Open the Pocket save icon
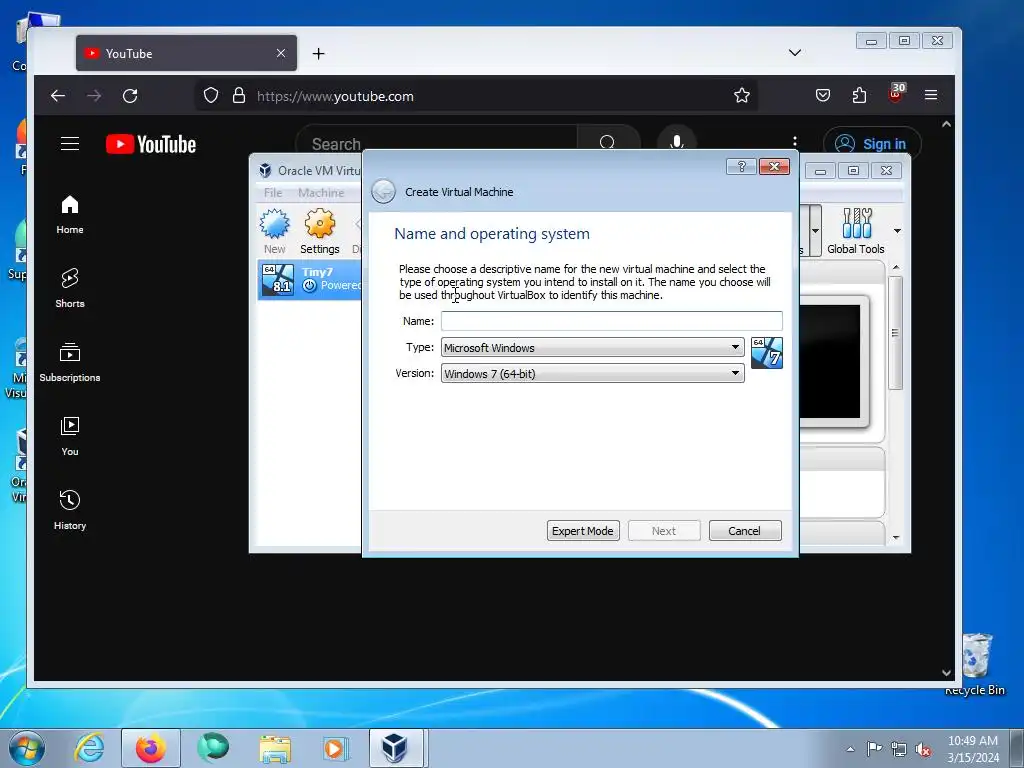Screen dimensions: 1024x768 click(x=823, y=95)
